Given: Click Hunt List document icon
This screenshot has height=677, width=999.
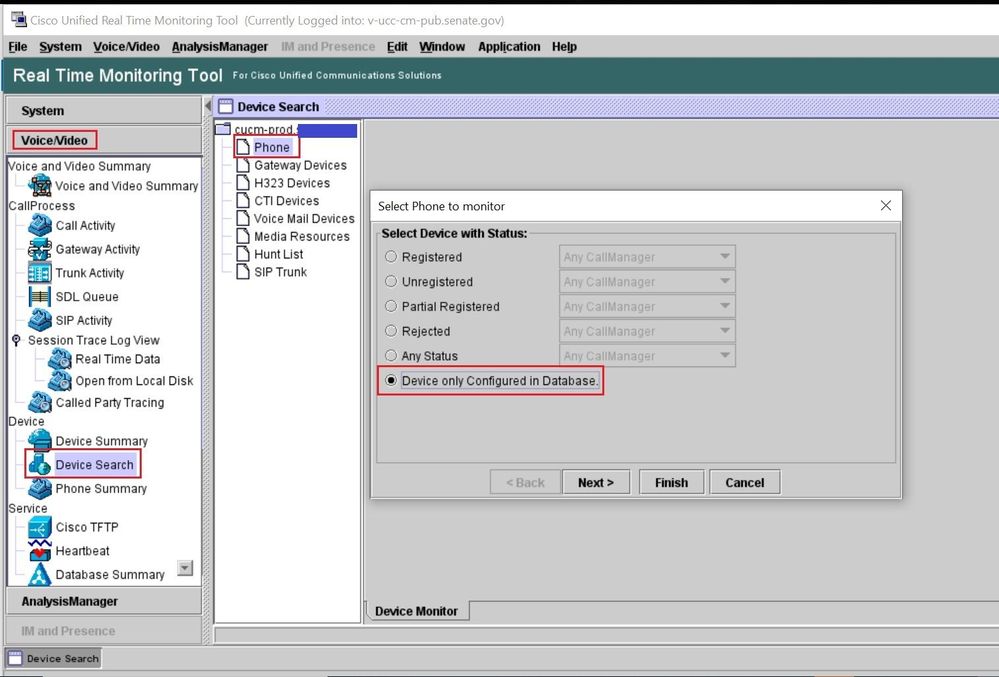Looking at the screenshot, I should point(243,254).
